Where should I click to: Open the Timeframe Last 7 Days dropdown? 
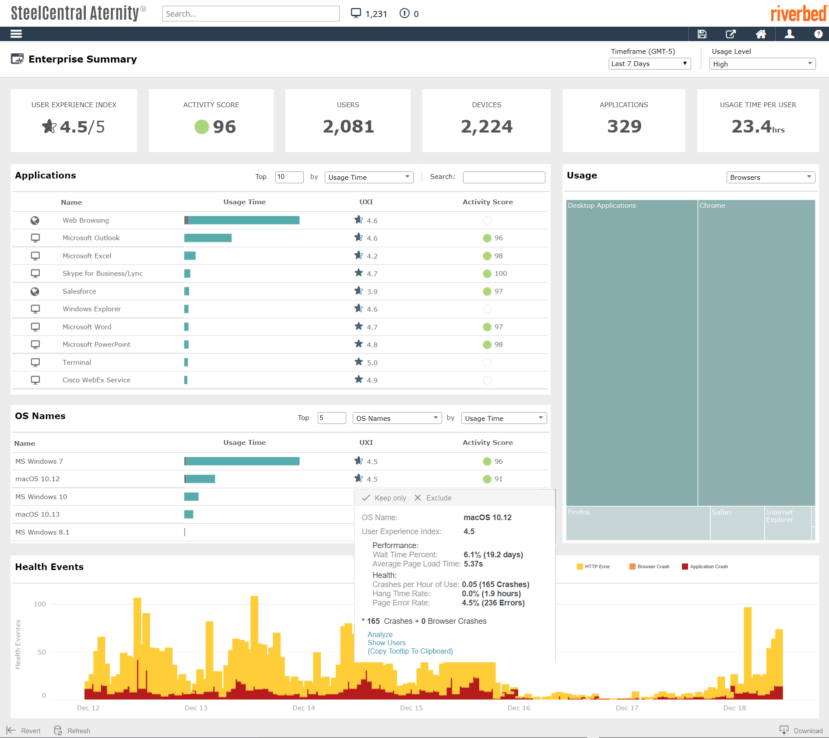[x=649, y=63]
